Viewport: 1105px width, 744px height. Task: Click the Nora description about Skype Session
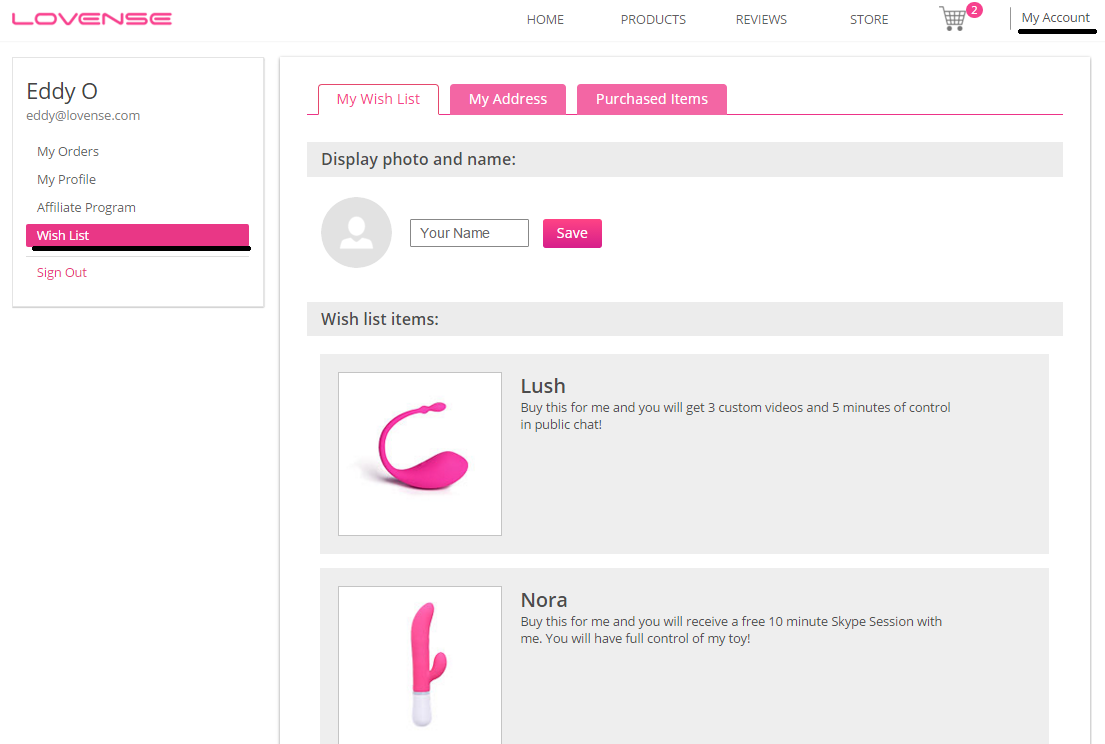pos(731,630)
